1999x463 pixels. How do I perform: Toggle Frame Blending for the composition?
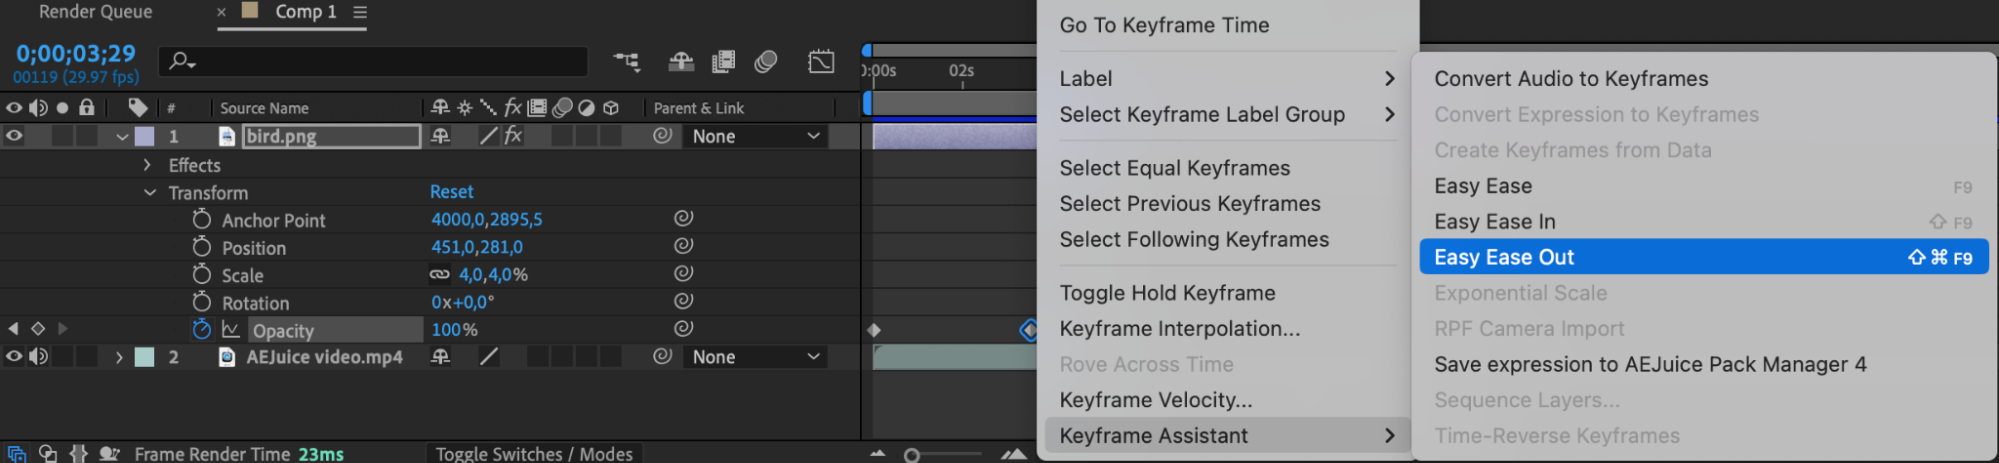pos(723,62)
